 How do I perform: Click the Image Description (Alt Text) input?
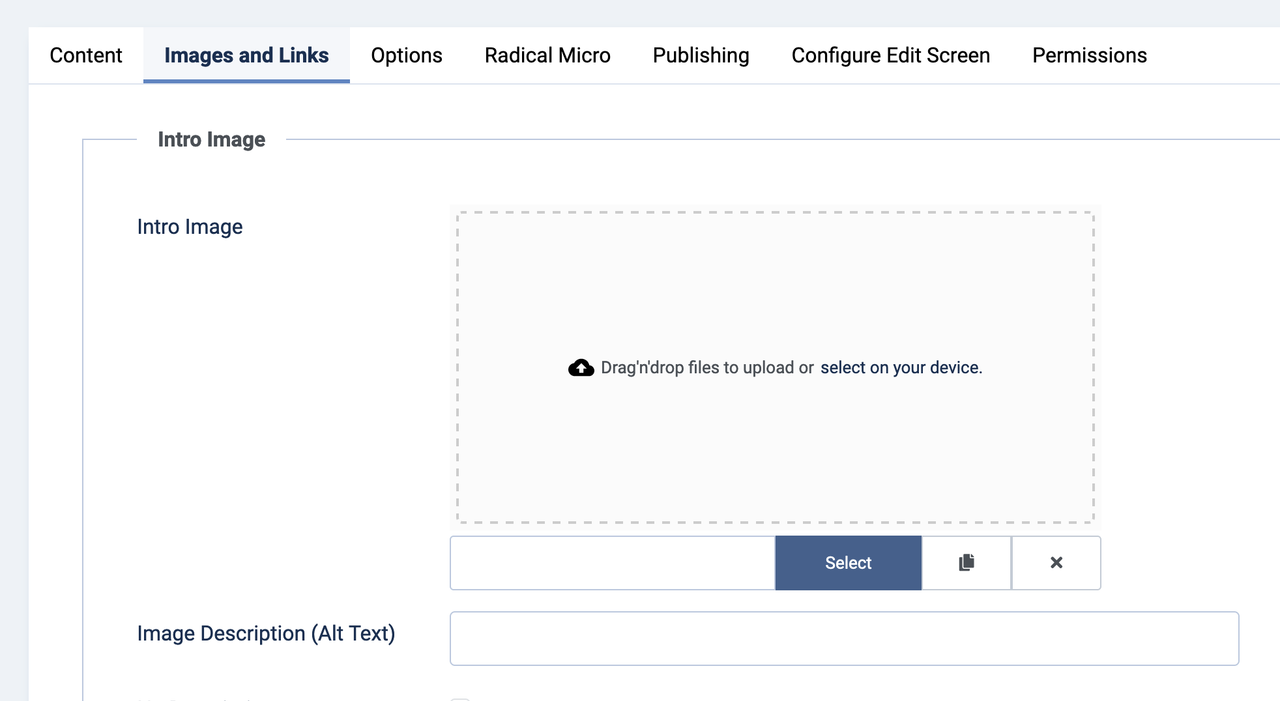pyautogui.click(x=844, y=638)
